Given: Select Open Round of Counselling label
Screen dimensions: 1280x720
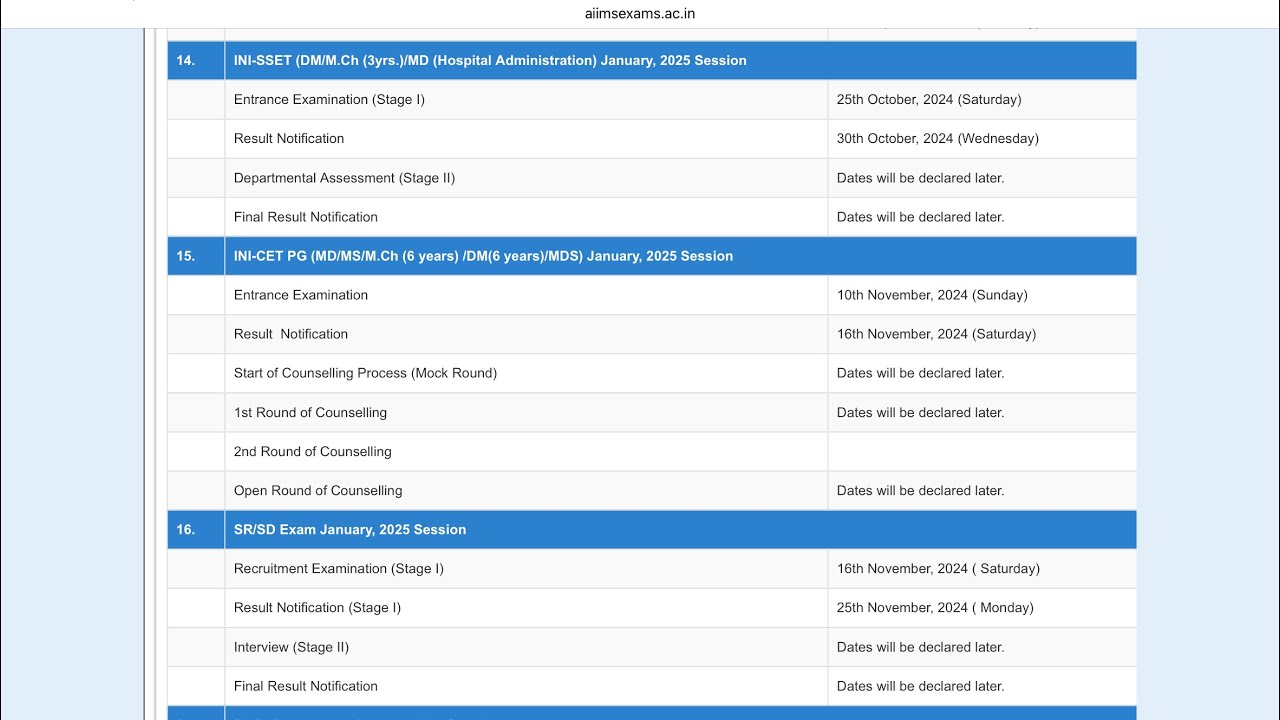Looking at the screenshot, I should point(318,490).
